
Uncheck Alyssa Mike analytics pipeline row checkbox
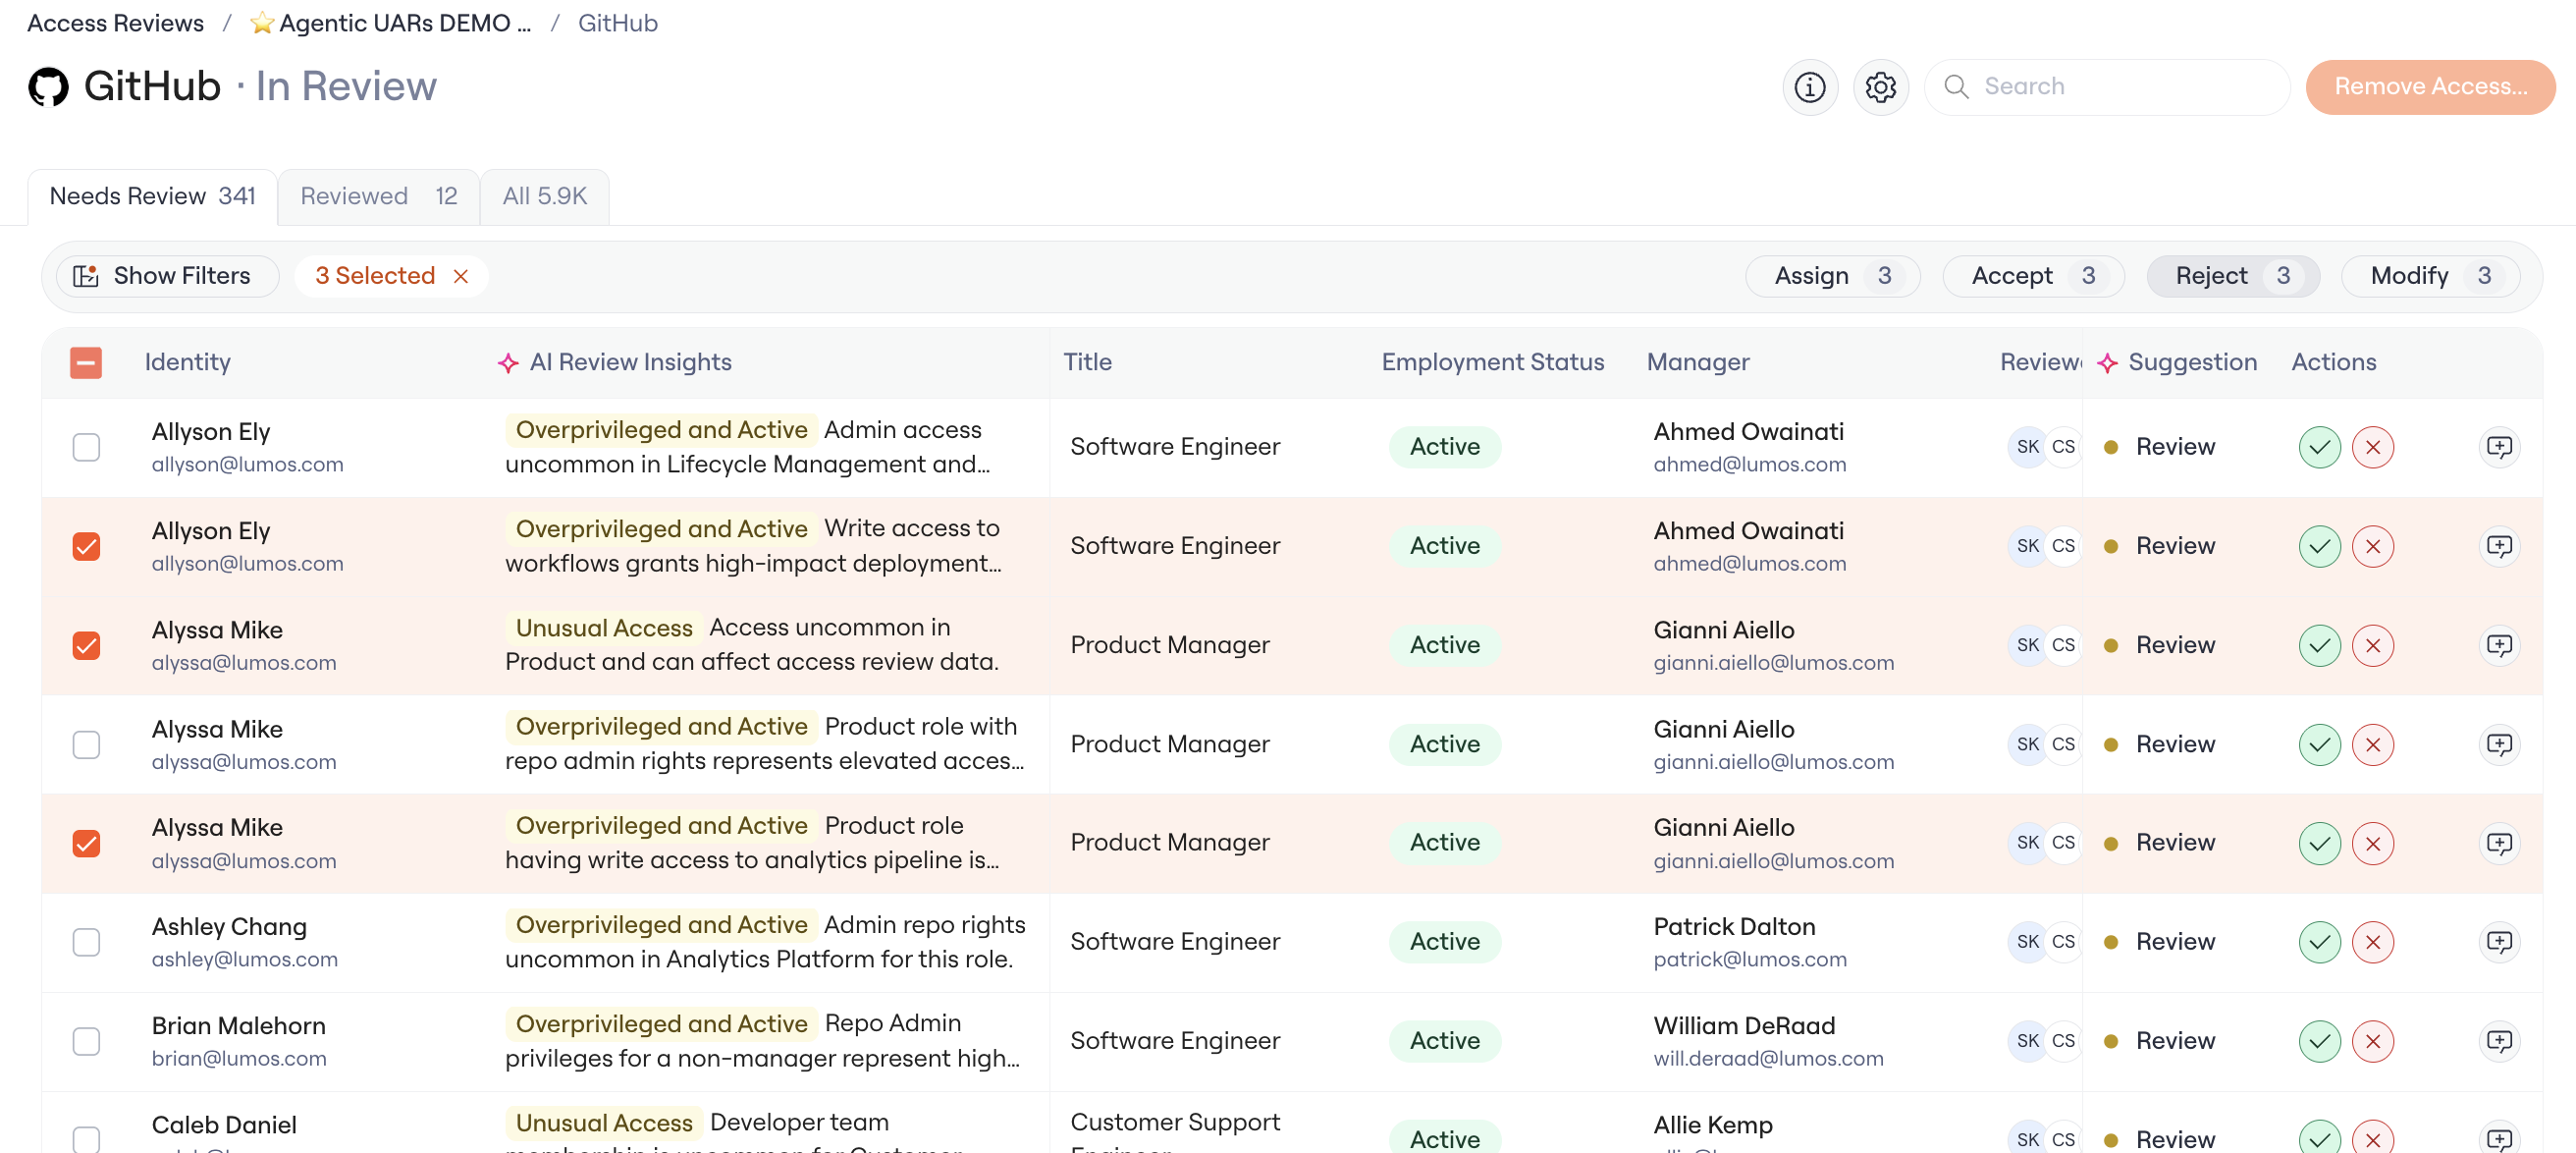click(x=86, y=843)
